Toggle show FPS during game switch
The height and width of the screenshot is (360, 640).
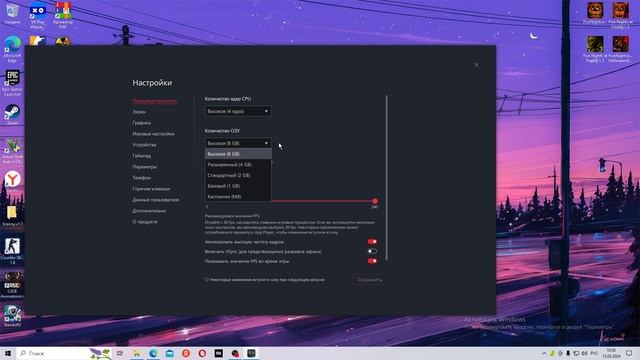(372, 261)
